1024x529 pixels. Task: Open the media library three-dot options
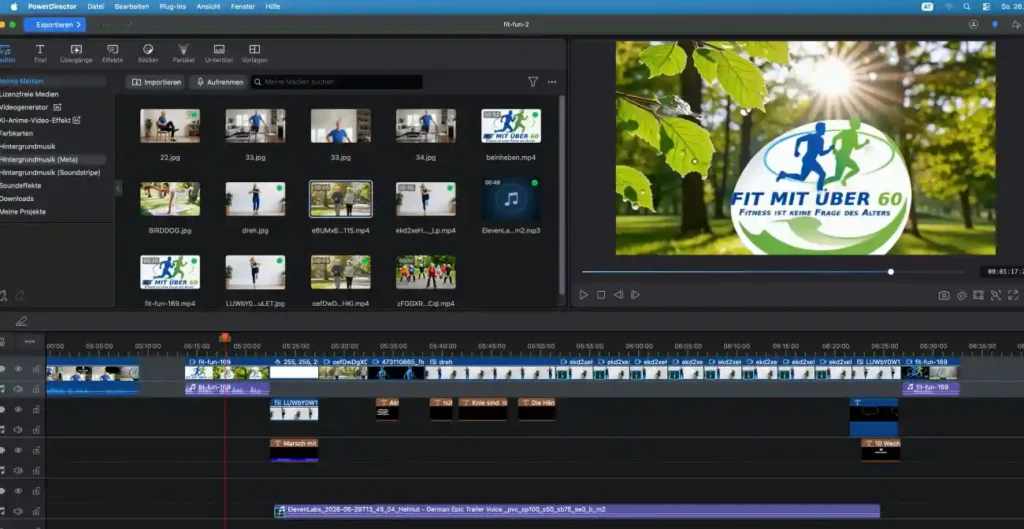[552, 82]
